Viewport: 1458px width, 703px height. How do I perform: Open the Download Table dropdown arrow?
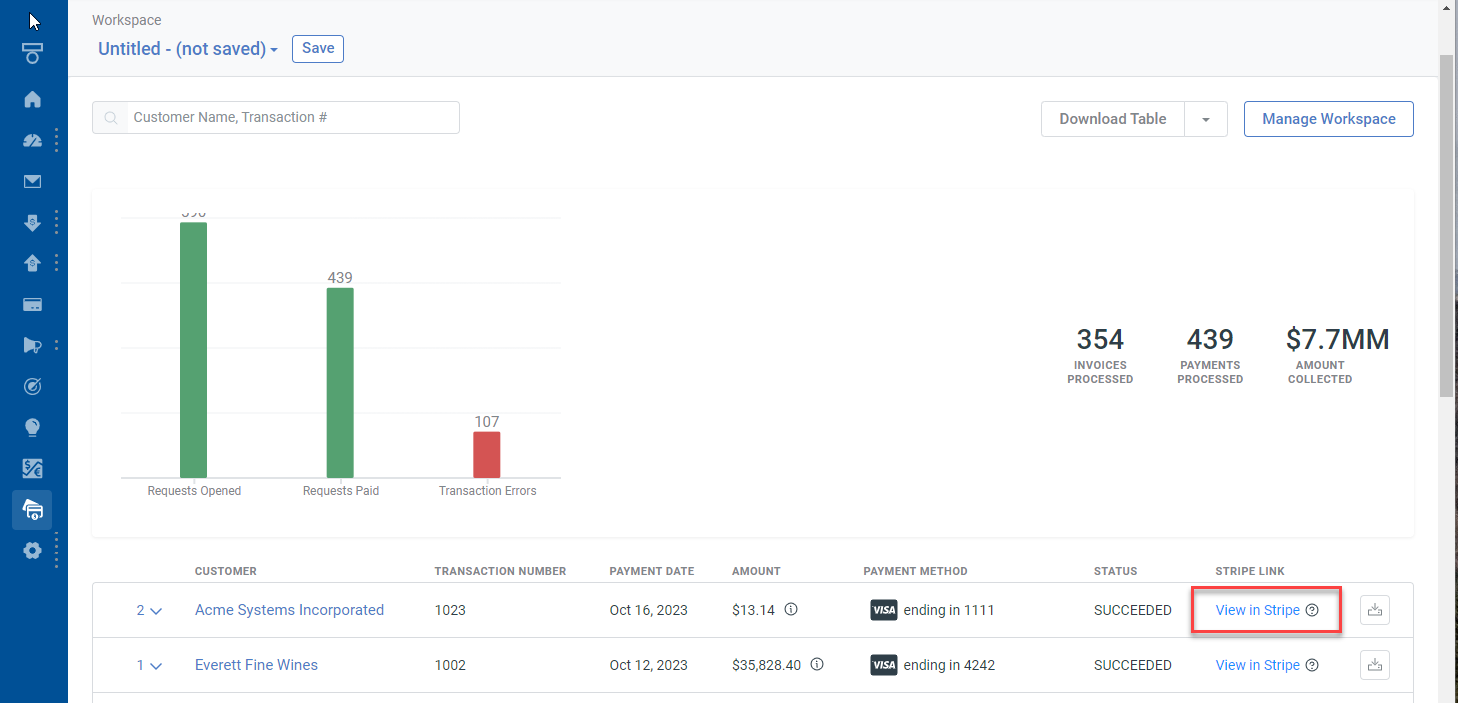click(1206, 119)
